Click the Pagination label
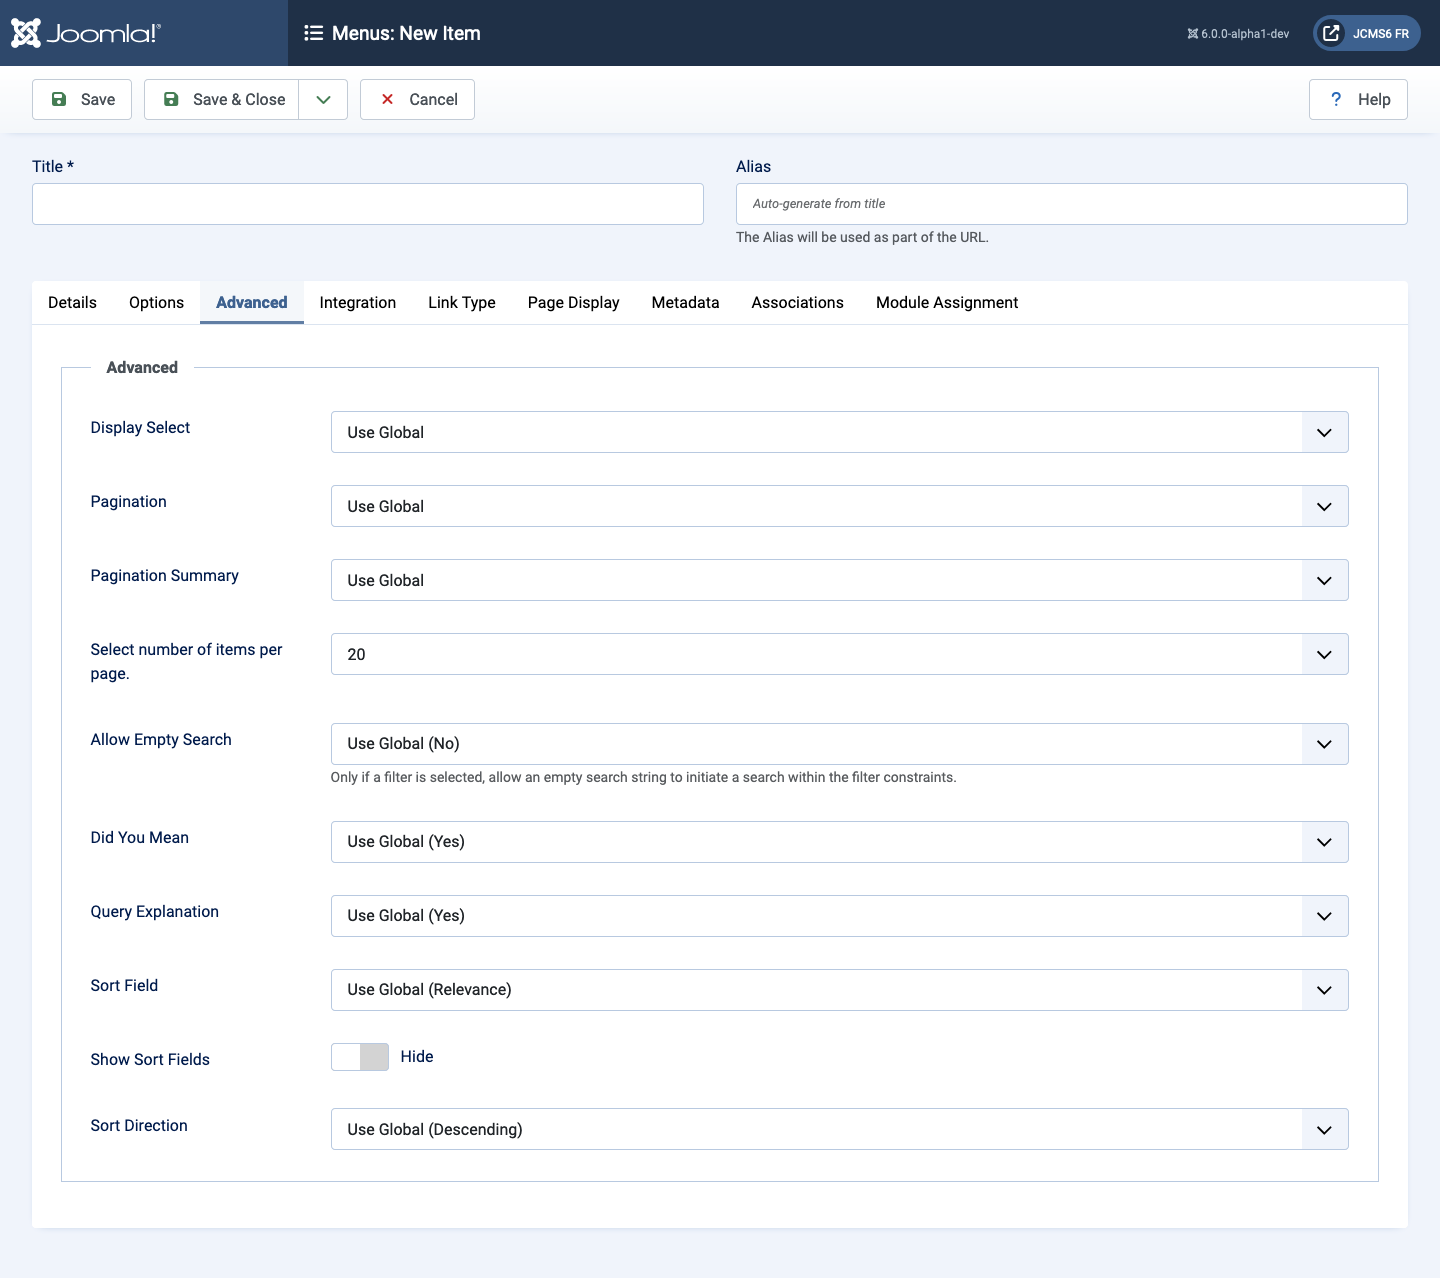Image resolution: width=1440 pixels, height=1278 pixels. tap(129, 501)
